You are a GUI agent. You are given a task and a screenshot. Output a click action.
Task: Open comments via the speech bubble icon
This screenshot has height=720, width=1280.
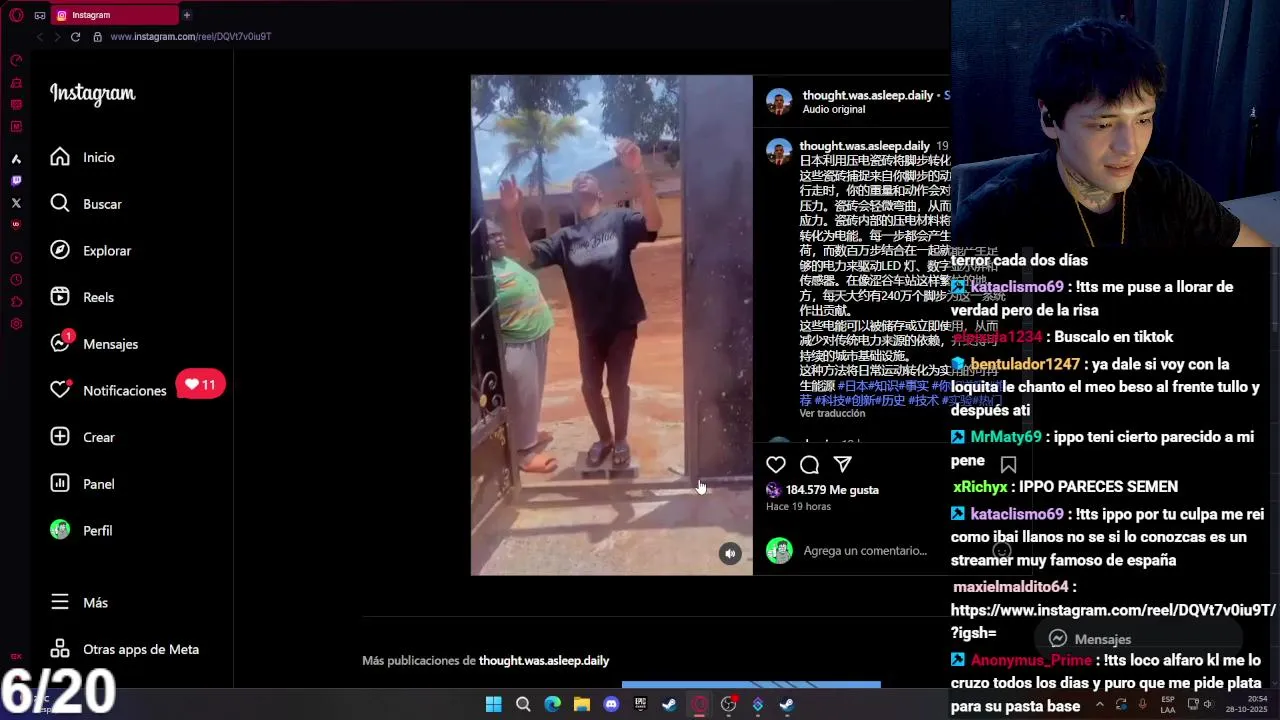(x=809, y=464)
